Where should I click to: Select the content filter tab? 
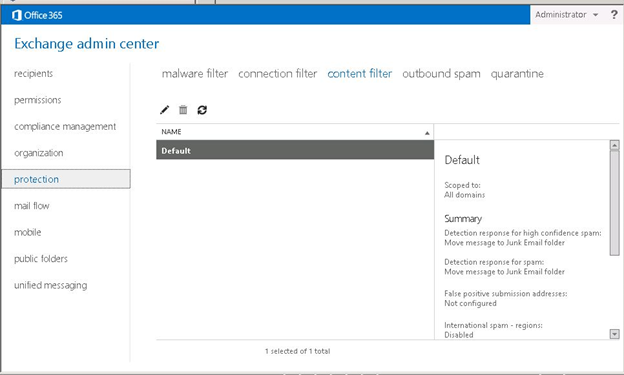359,74
